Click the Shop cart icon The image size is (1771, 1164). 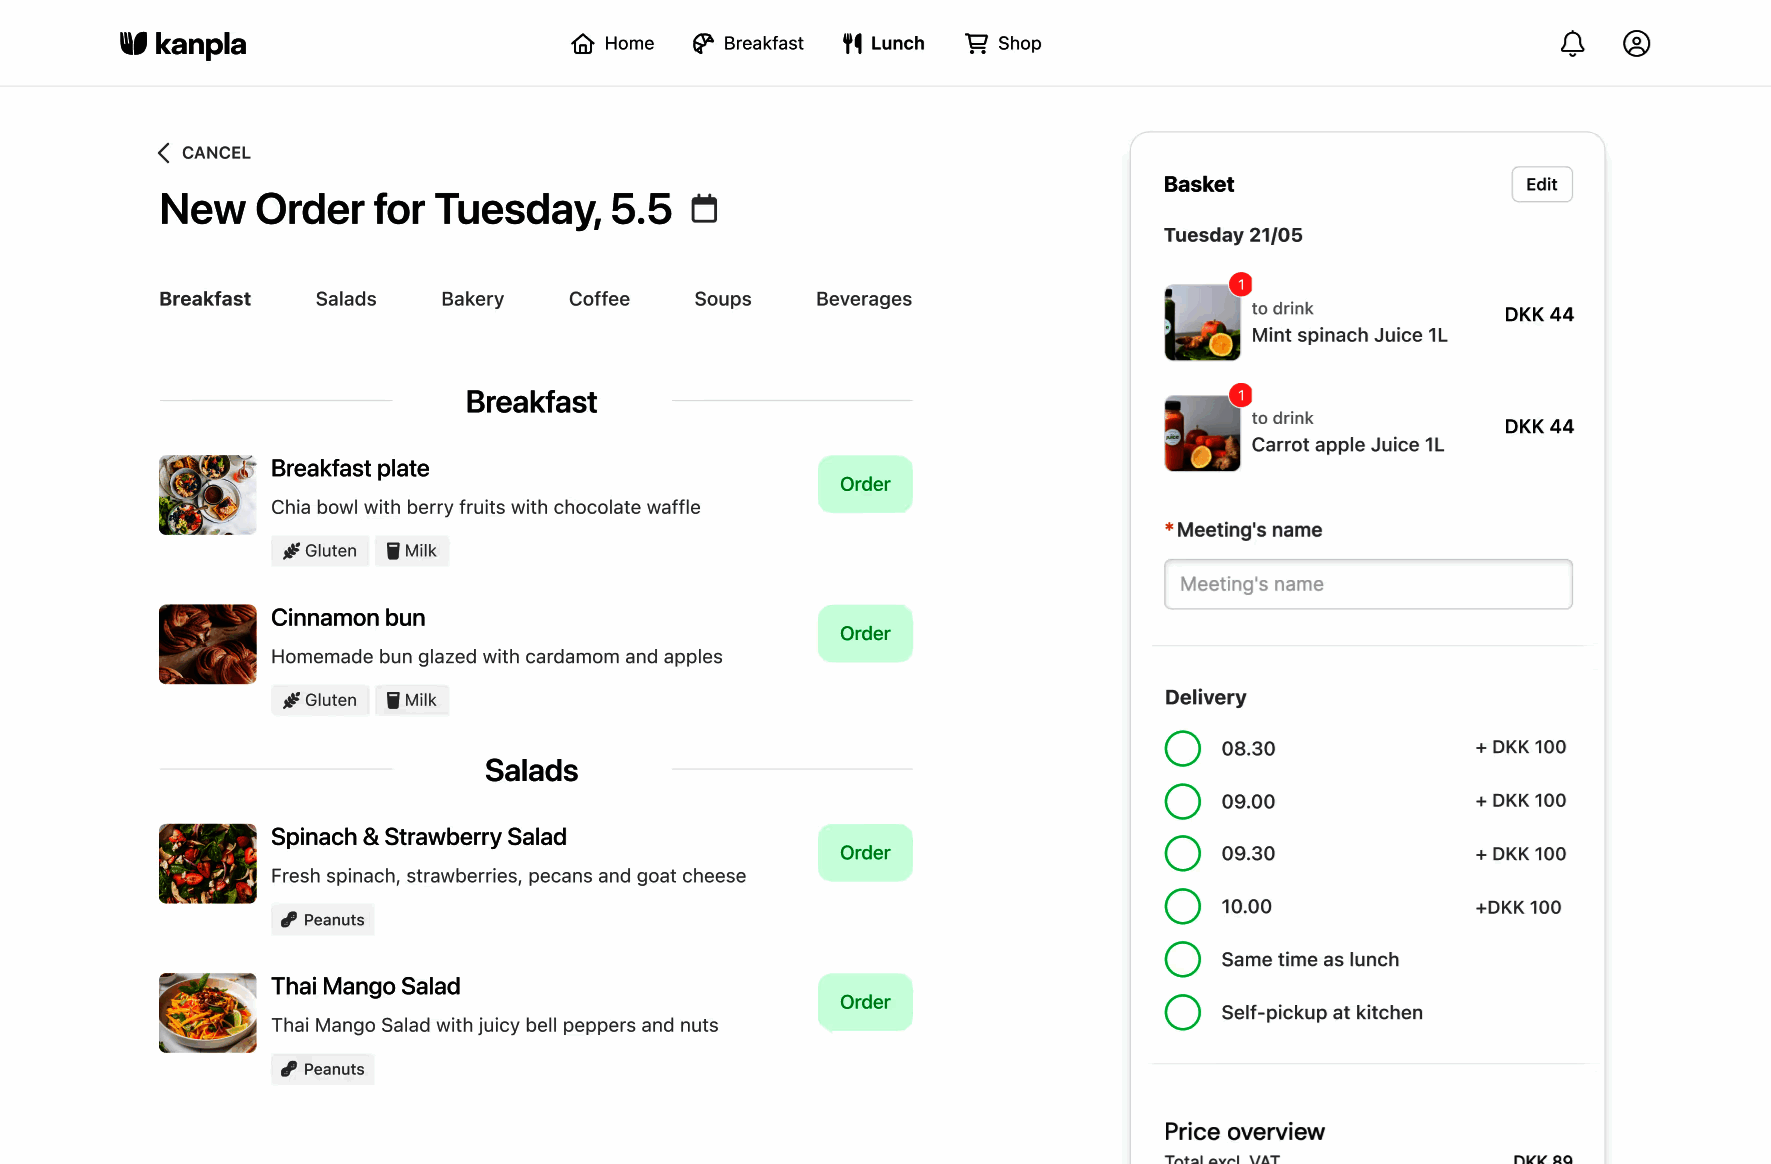[x=976, y=44]
